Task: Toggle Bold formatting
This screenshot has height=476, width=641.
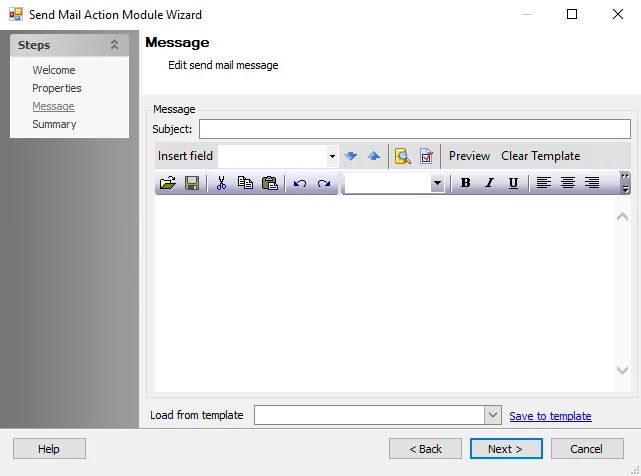Action: point(465,183)
